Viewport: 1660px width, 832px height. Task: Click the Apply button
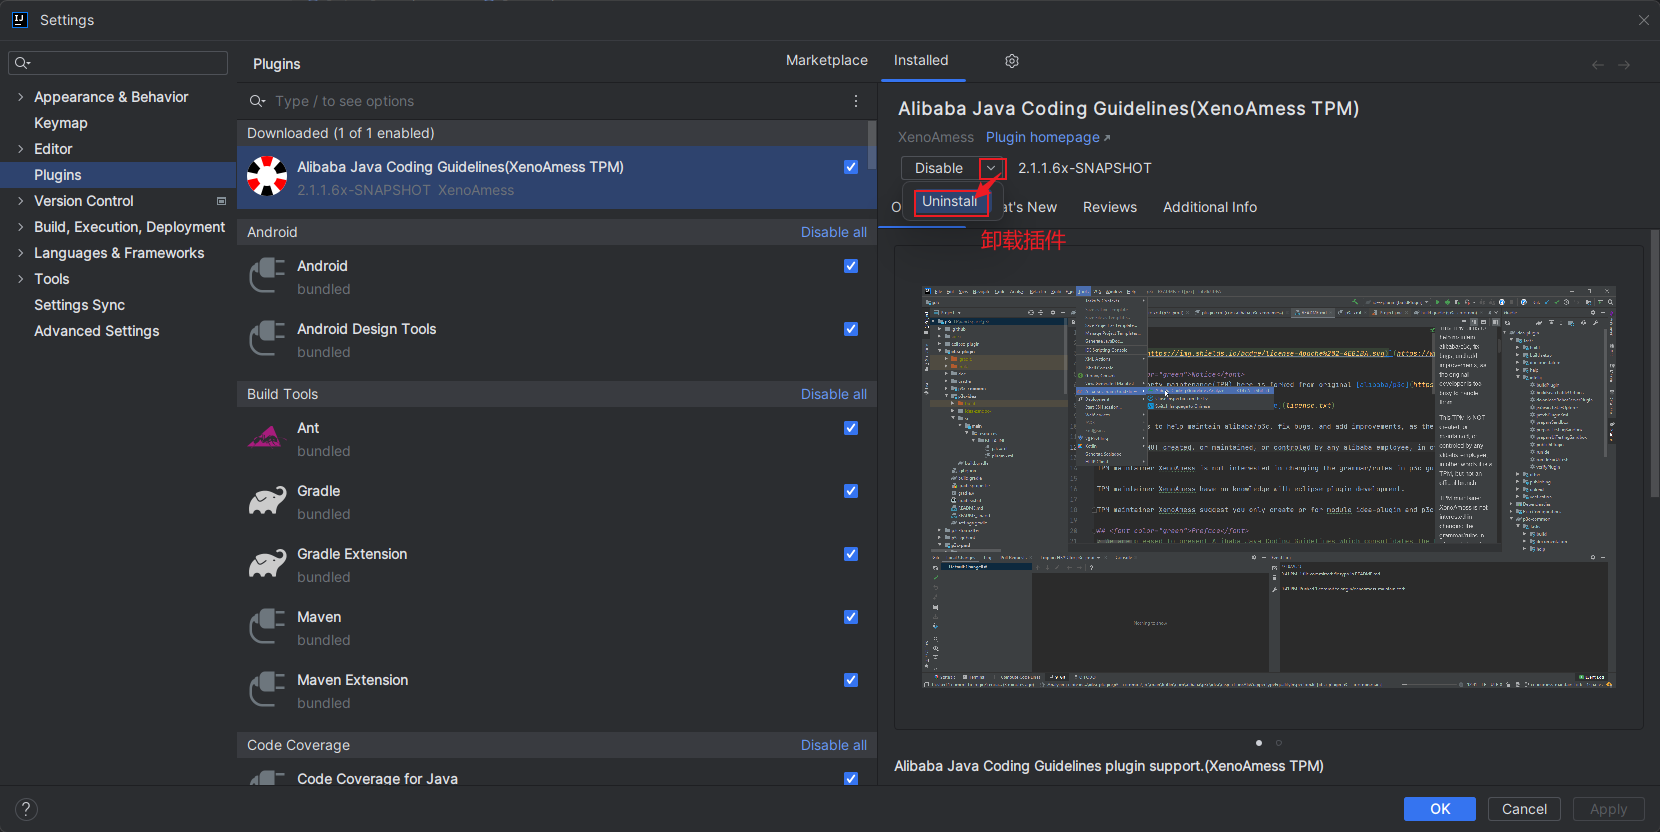pyautogui.click(x=1609, y=809)
